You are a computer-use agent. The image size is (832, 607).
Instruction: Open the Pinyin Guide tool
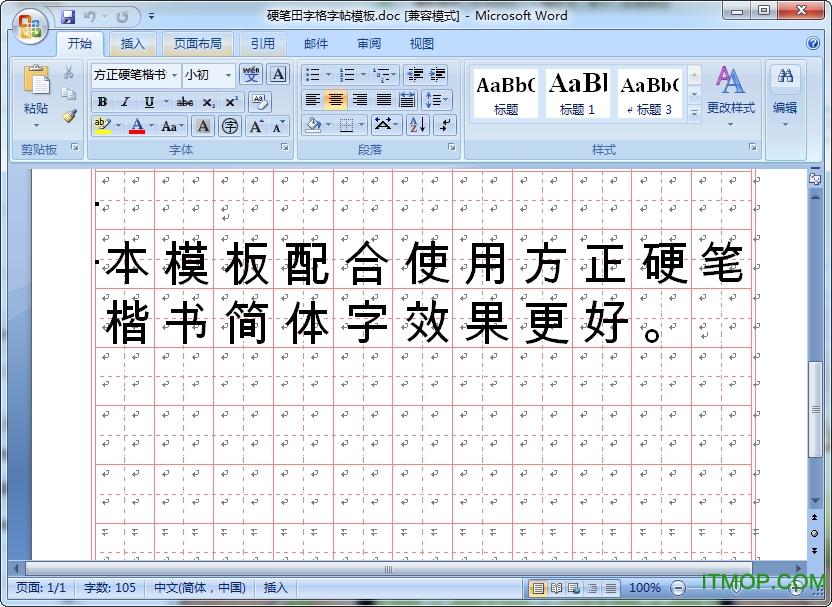[x=253, y=75]
